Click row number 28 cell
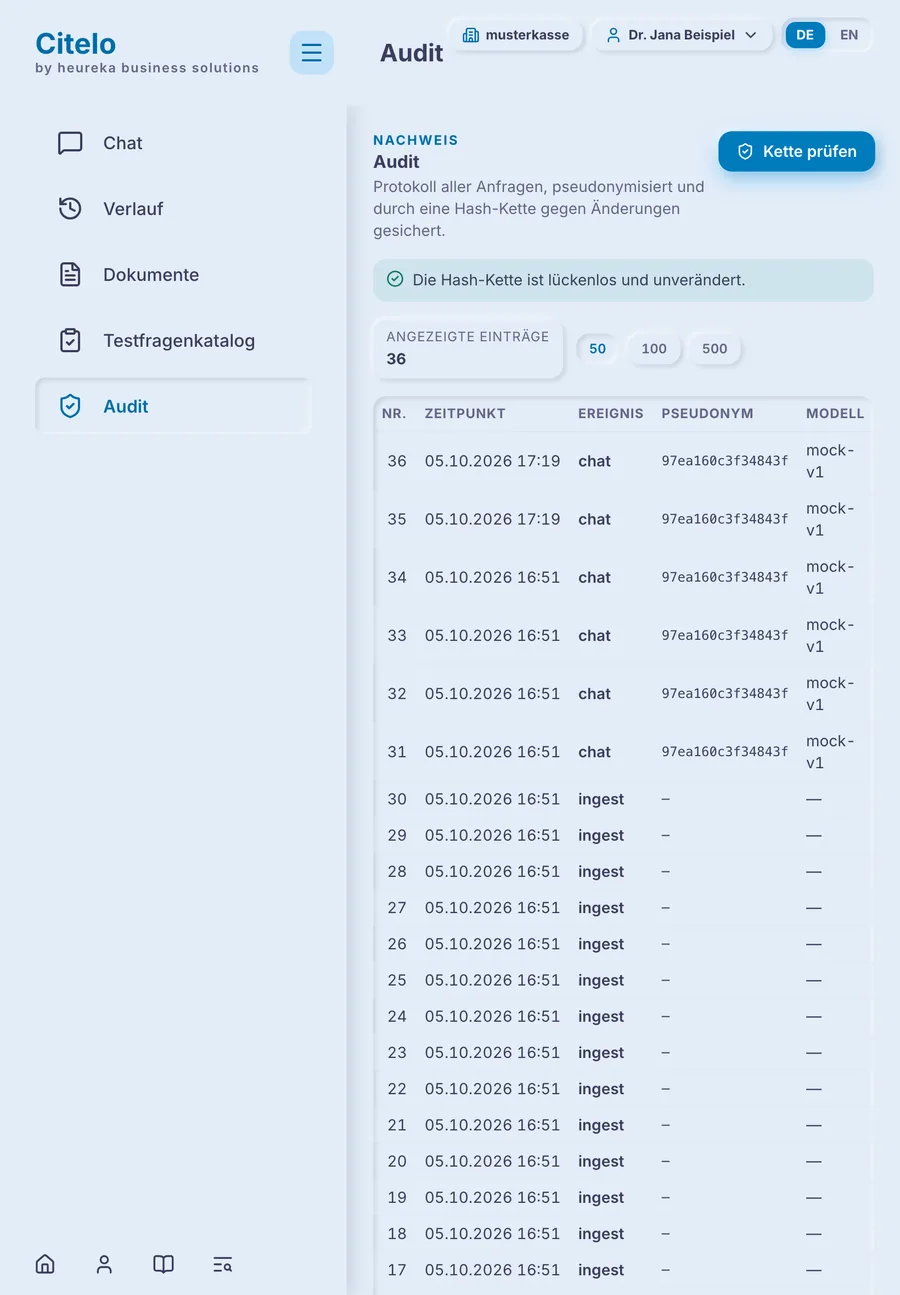This screenshot has width=900, height=1295. pos(397,871)
